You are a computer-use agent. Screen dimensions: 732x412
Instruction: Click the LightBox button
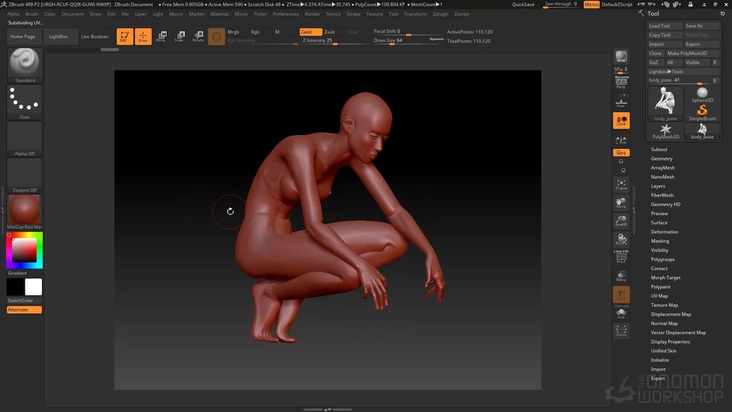(58, 36)
